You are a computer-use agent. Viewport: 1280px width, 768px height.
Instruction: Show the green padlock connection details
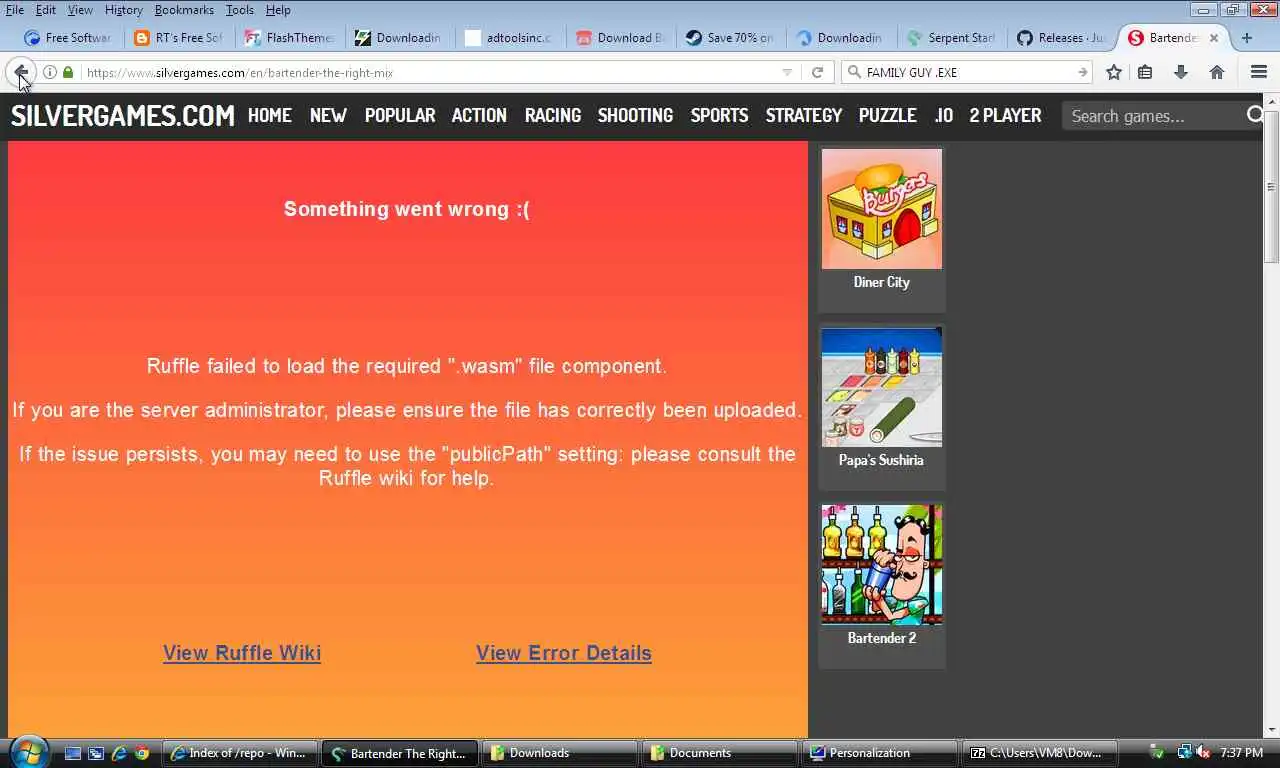(x=68, y=72)
